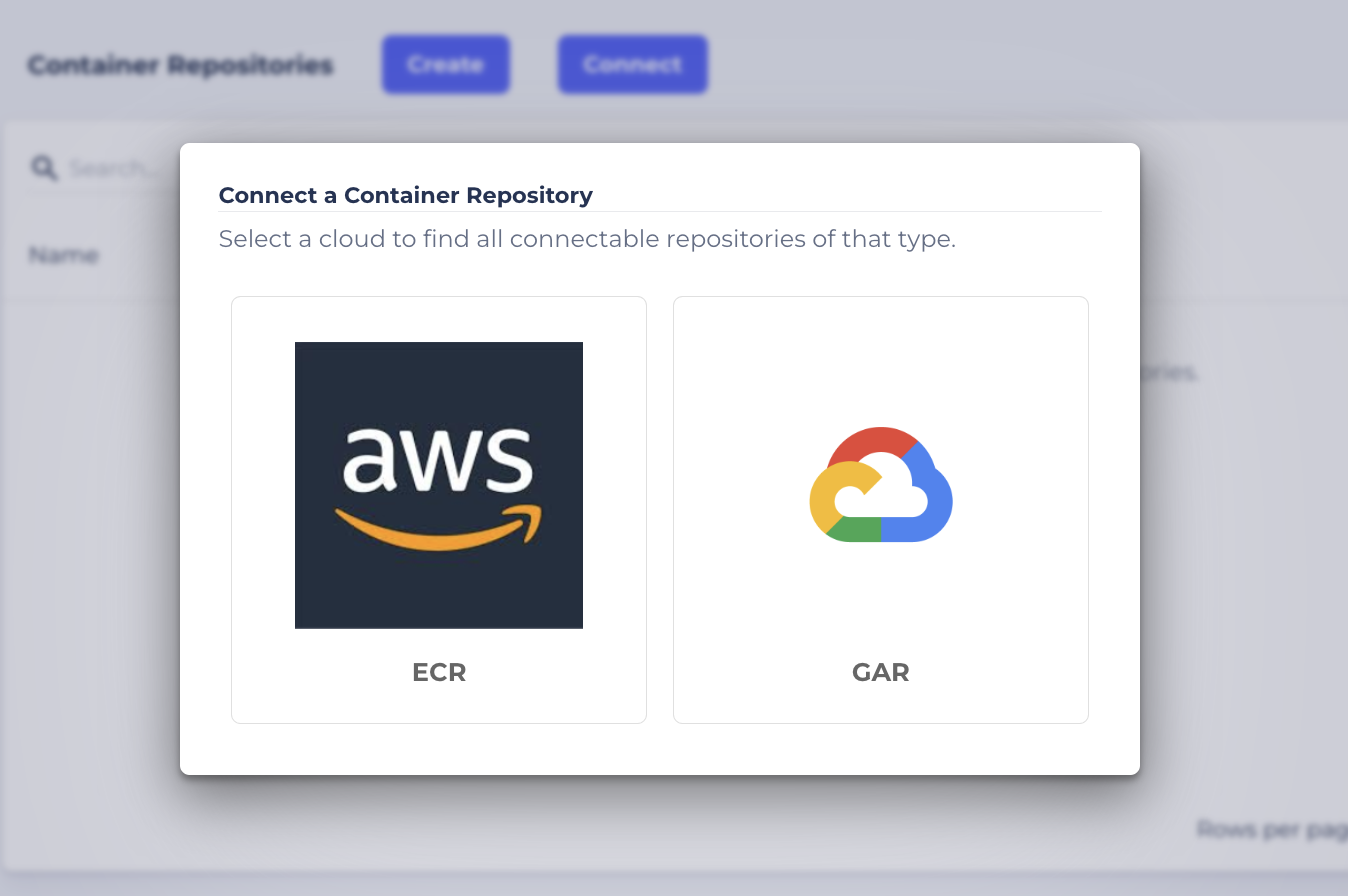The width and height of the screenshot is (1348, 896).
Task: Click the Name column header
Action: 64,255
